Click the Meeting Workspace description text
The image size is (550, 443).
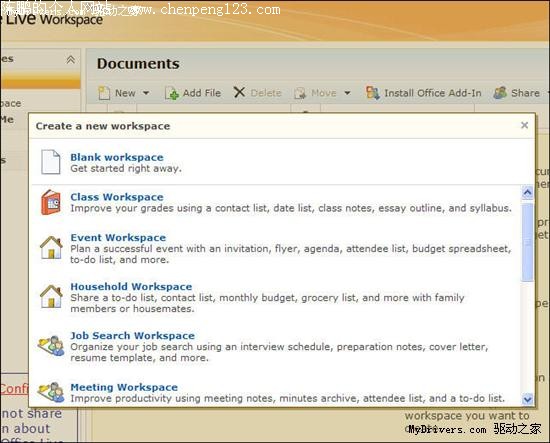coord(288,398)
